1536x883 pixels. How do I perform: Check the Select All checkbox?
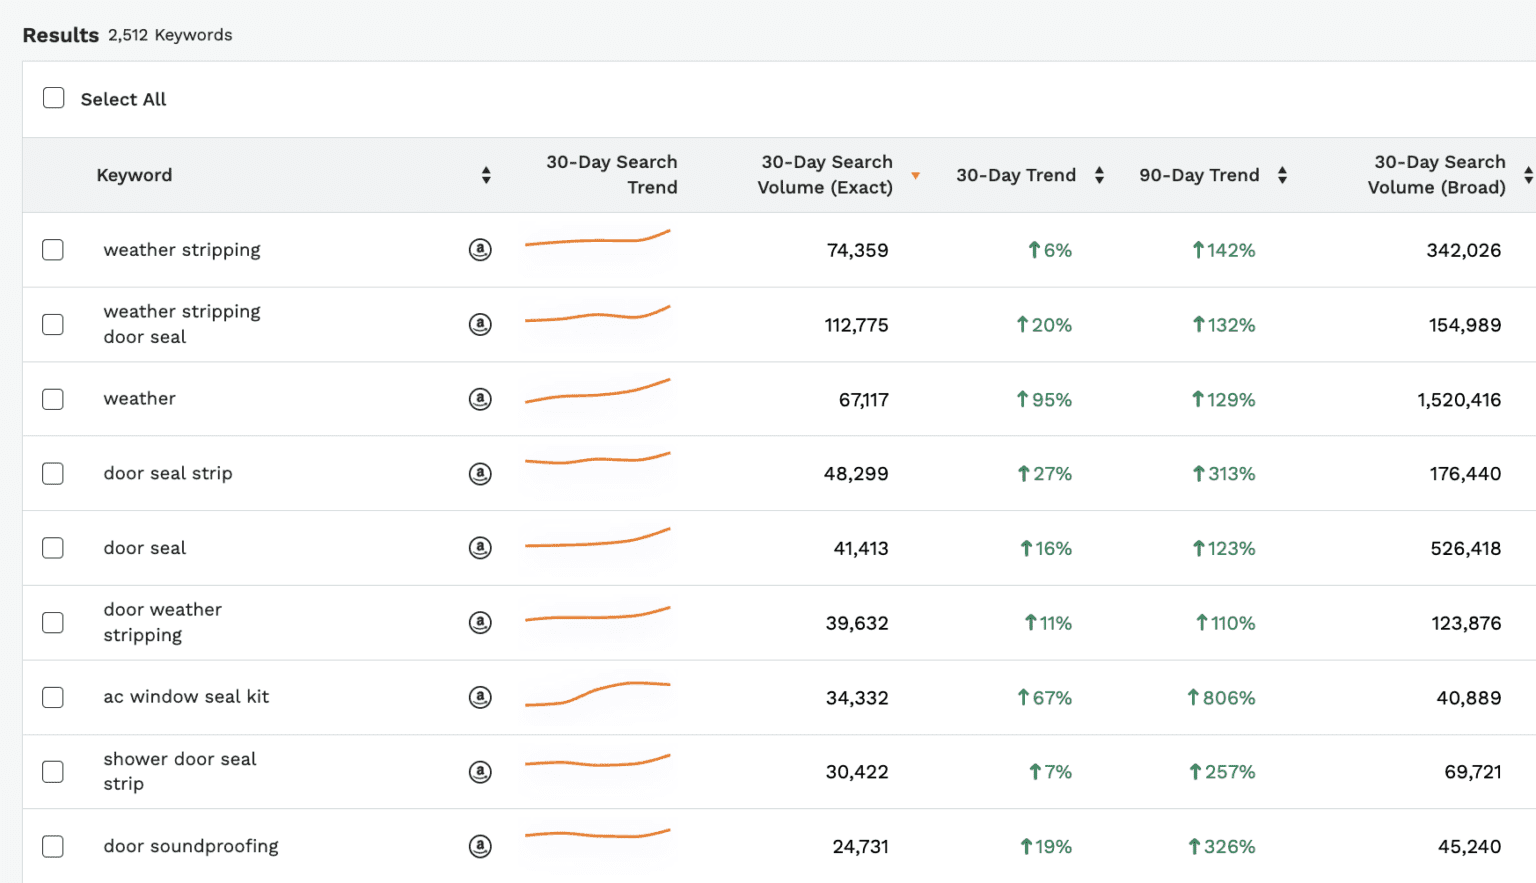(x=54, y=98)
